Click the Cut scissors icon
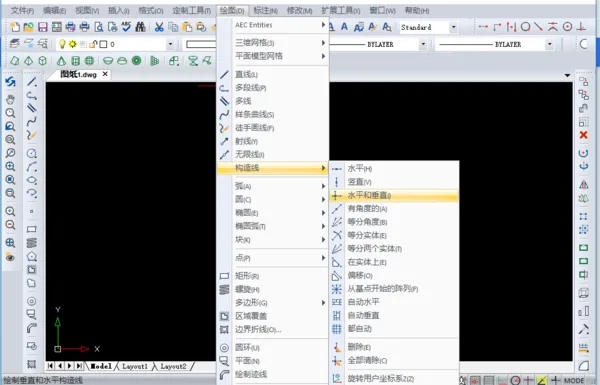 point(159,27)
